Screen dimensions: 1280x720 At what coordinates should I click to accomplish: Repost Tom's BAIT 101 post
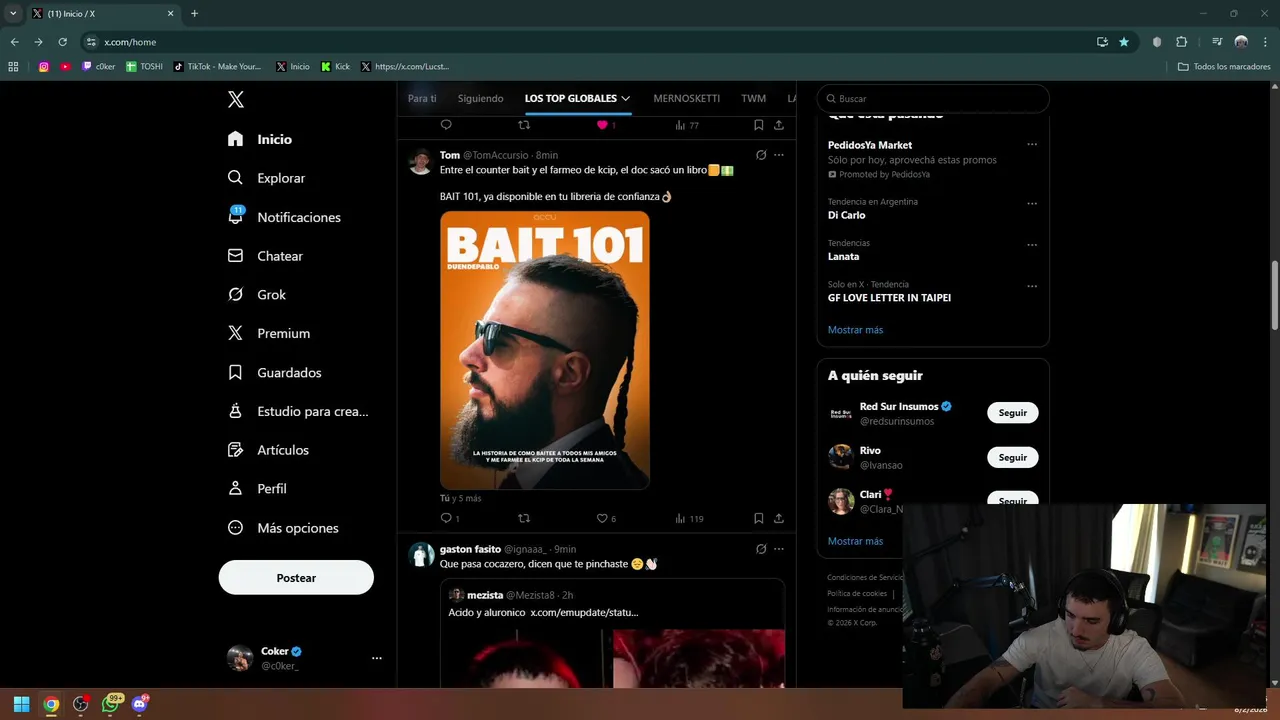tap(524, 518)
